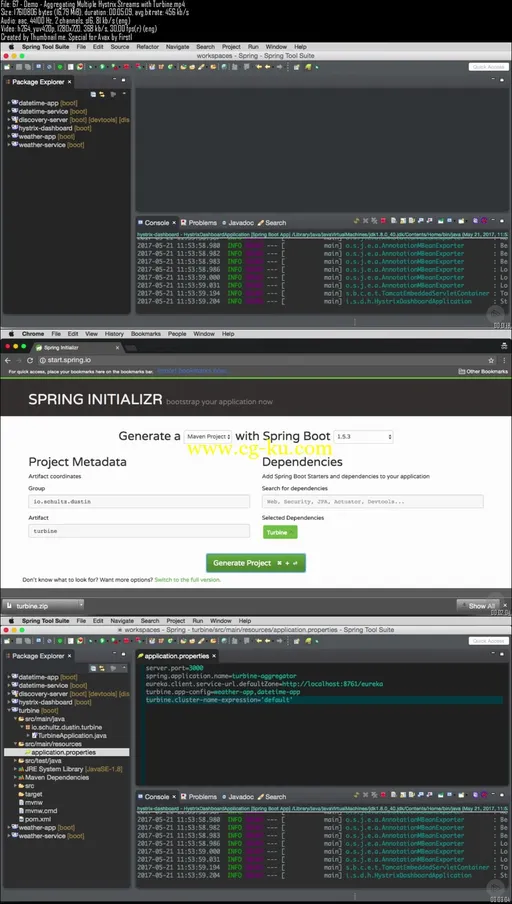Expand the src/test/java folder
The height and width of the screenshot is (904, 512).
tap(15, 761)
